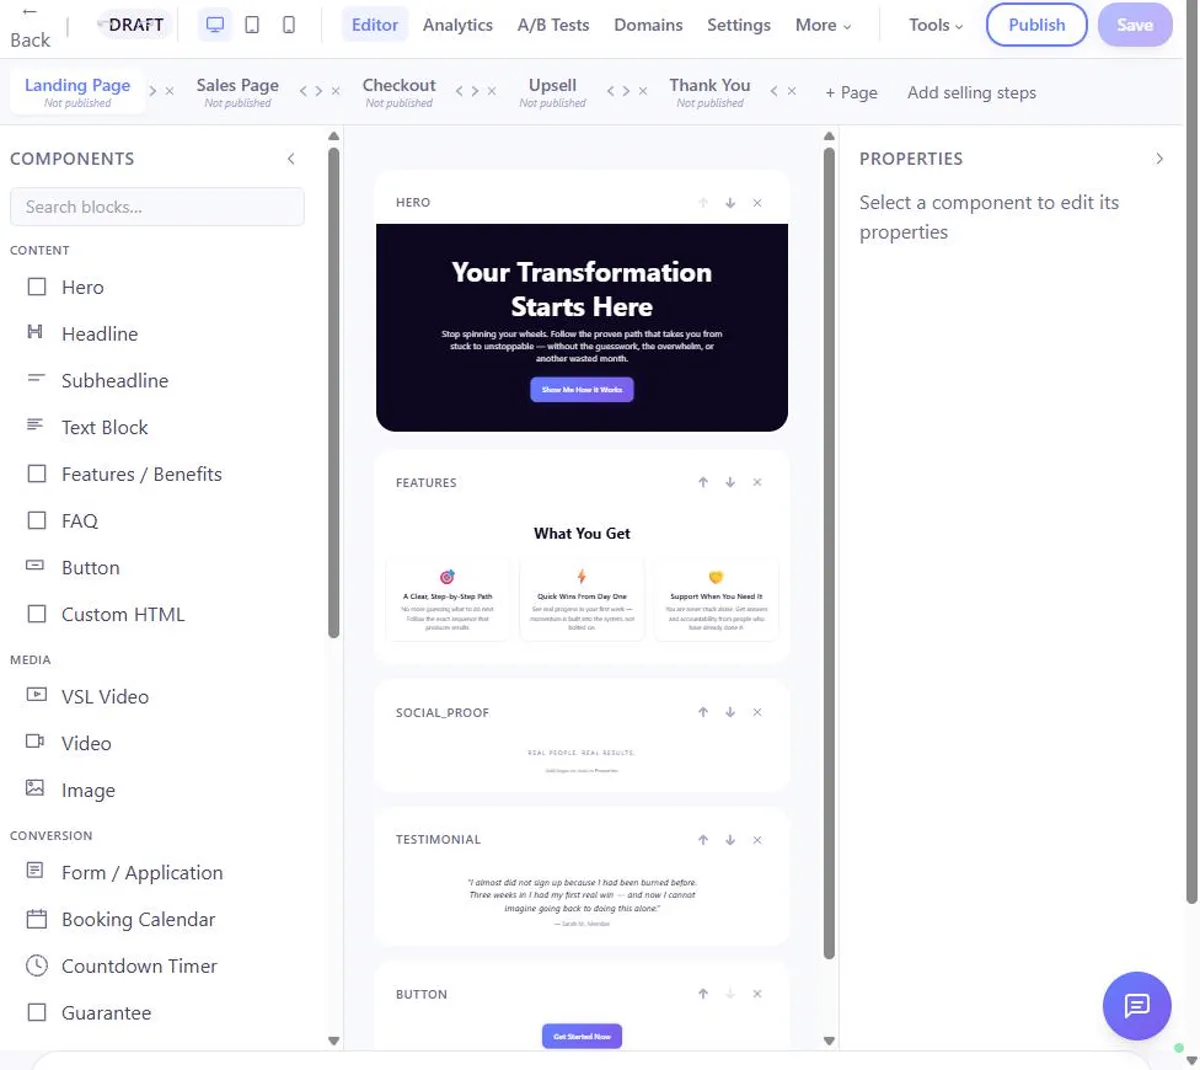Switch to tablet preview icon
This screenshot has width=1200, height=1070.
coord(252,25)
